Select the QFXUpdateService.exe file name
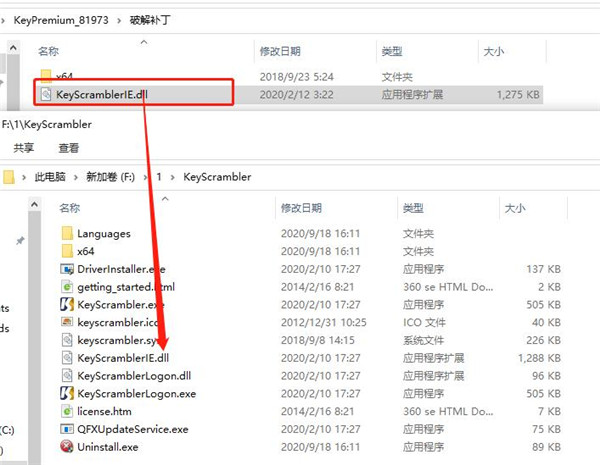The height and width of the screenshot is (465, 600). (x=133, y=429)
